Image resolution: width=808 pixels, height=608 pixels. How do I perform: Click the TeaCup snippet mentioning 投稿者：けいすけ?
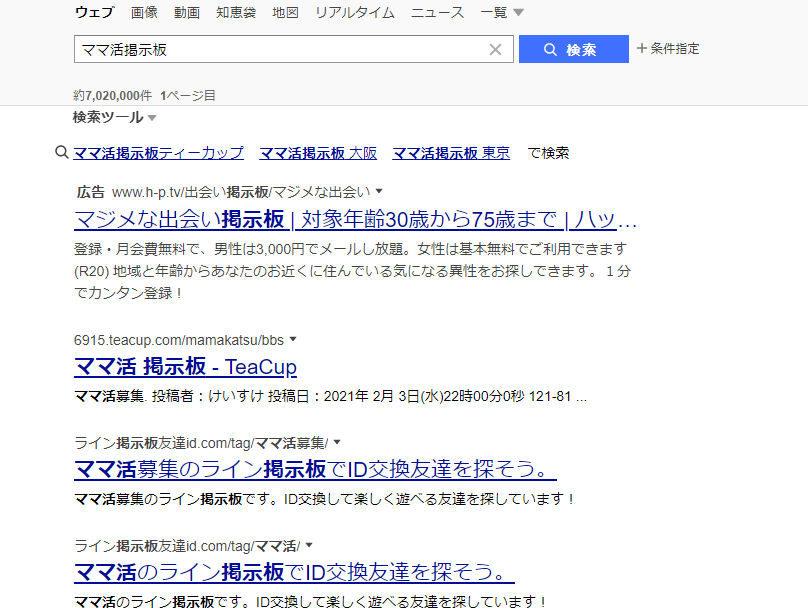(330, 396)
